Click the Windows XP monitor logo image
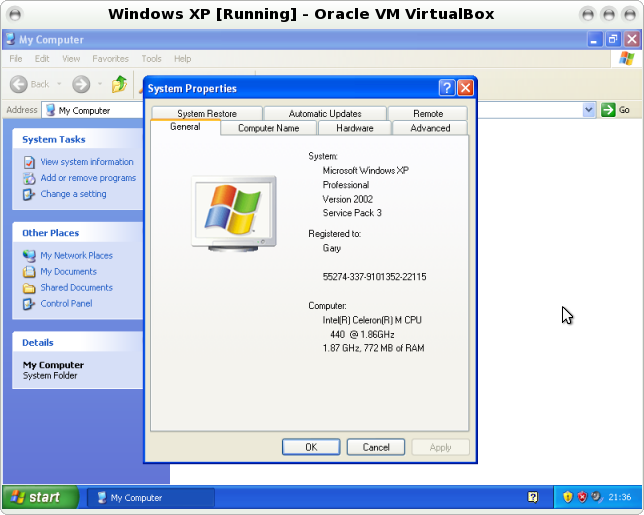The height and width of the screenshot is (515, 644). tap(234, 213)
